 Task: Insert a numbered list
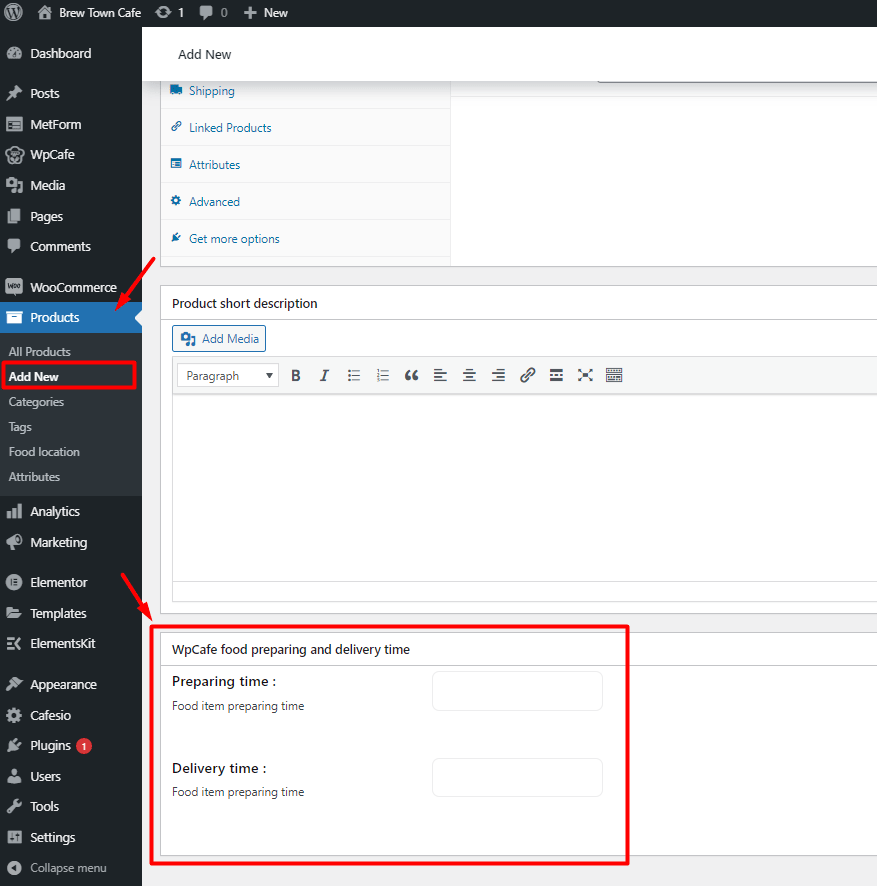(x=383, y=376)
